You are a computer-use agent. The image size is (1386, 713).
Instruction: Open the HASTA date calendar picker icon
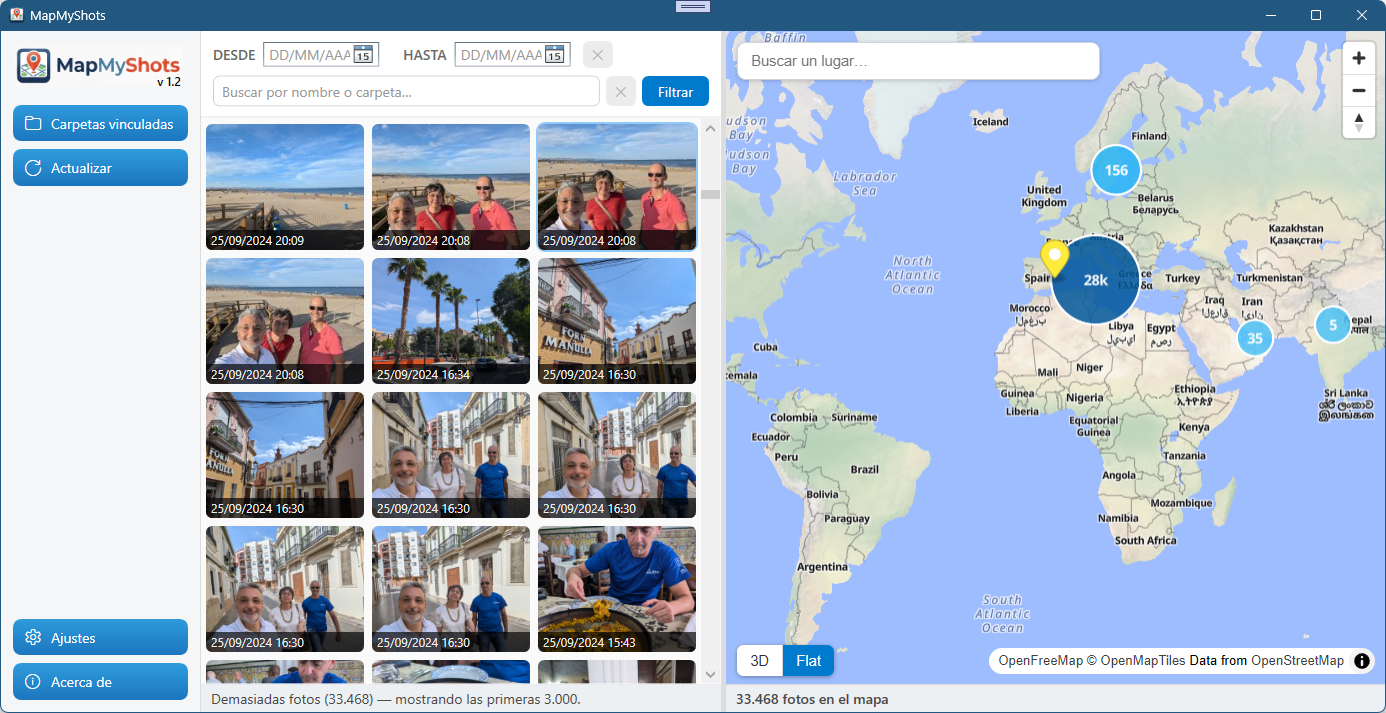[555, 55]
